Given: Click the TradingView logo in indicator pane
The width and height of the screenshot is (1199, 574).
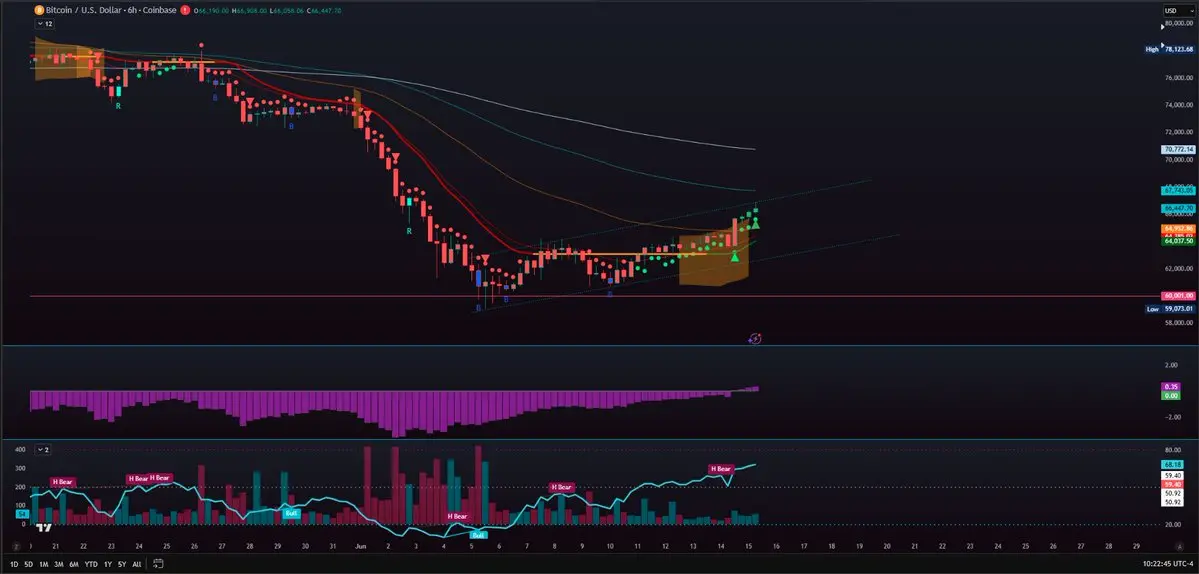Looking at the screenshot, I should 44,527.
